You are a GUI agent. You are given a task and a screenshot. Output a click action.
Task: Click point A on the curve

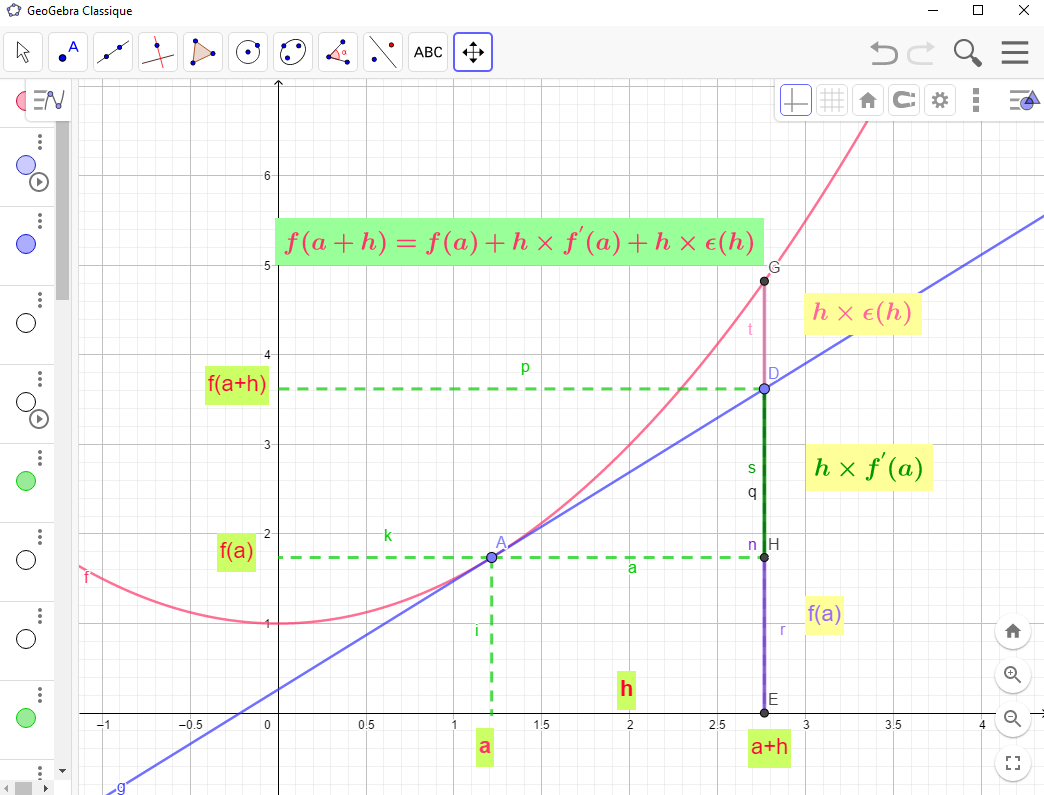(x=491, y=557)
